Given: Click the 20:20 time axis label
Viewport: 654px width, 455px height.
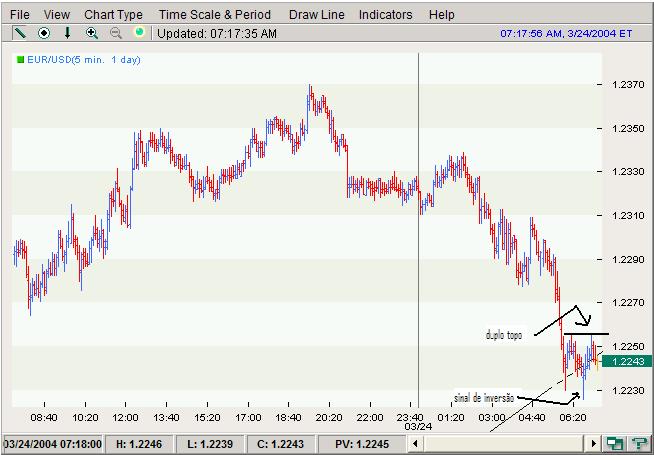Looking at the screenshot, I should point(329,417).
